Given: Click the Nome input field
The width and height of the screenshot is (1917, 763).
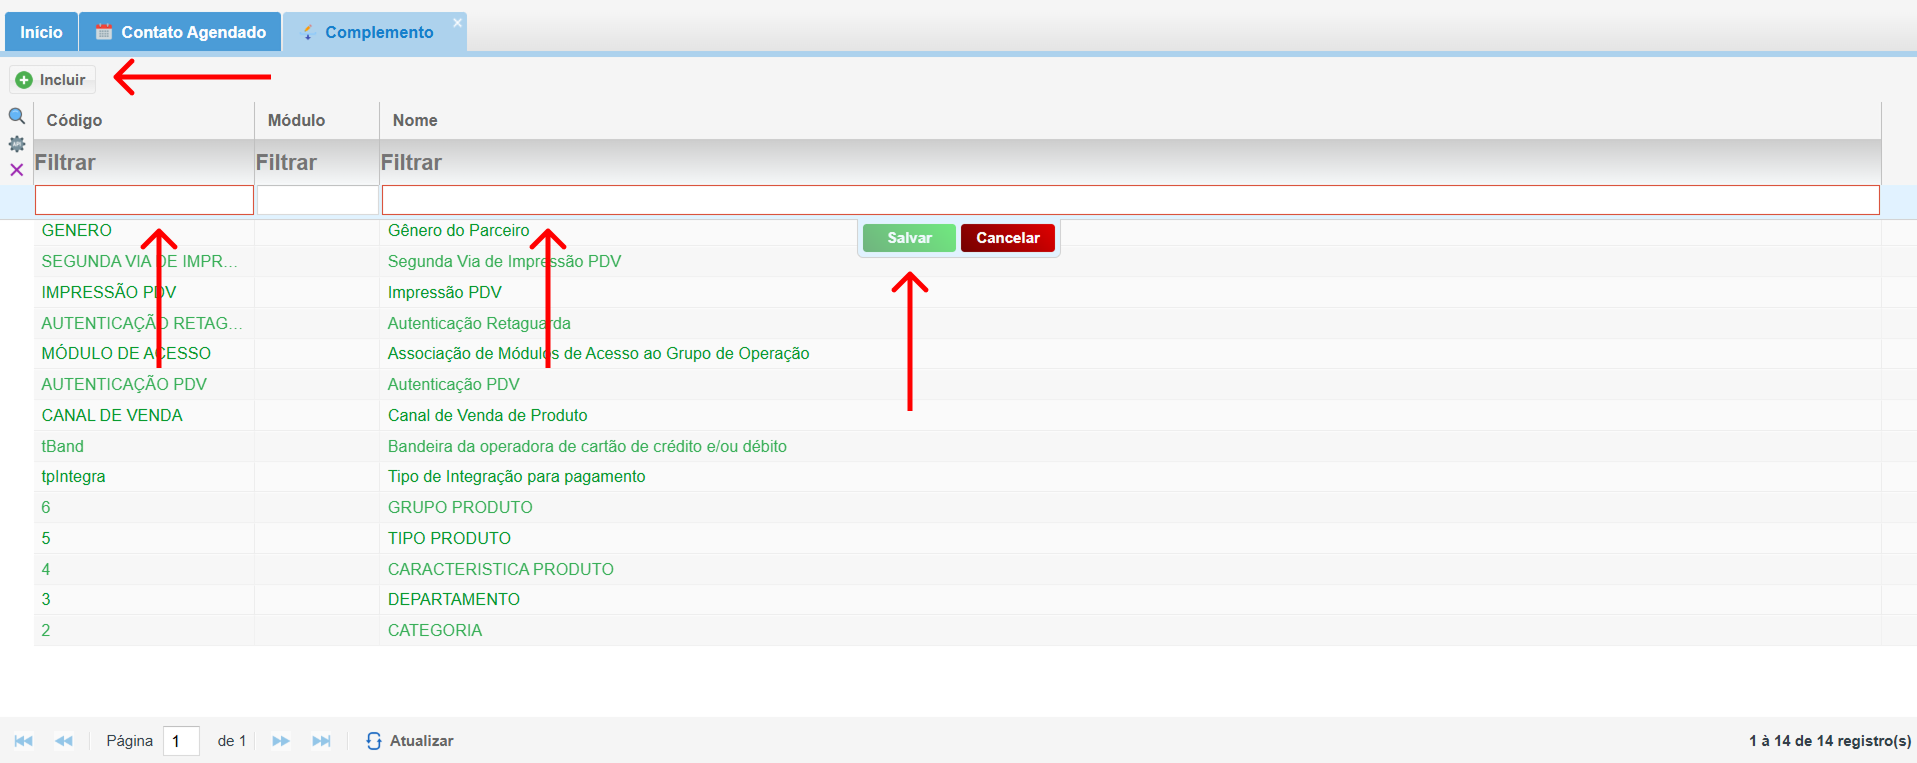Looking at the screenshot, I should [x=1130, y=200].
